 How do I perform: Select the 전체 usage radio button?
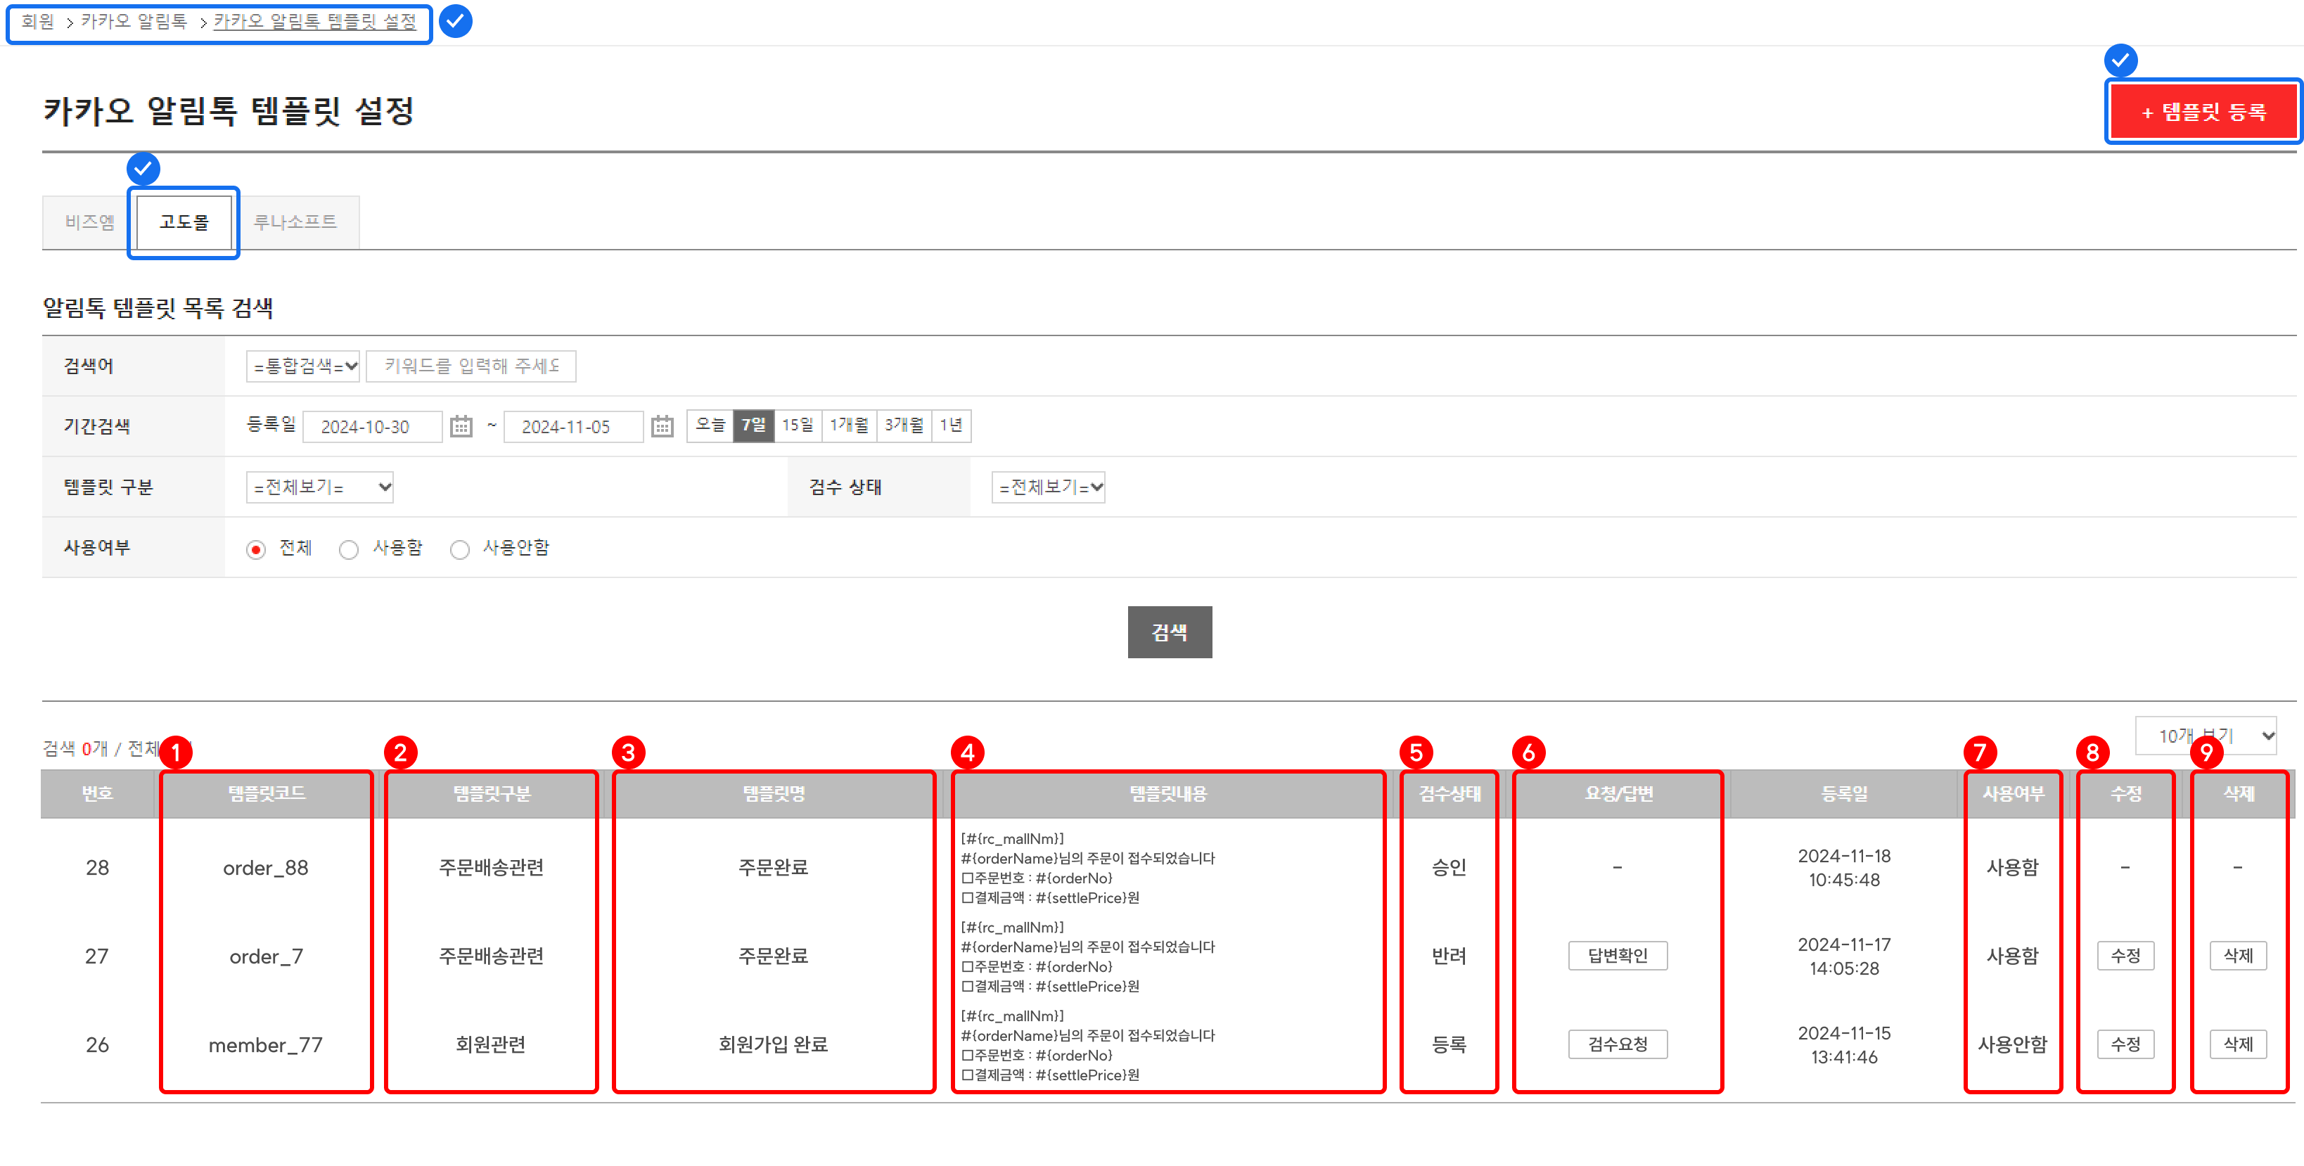click(x=257, y=549)
